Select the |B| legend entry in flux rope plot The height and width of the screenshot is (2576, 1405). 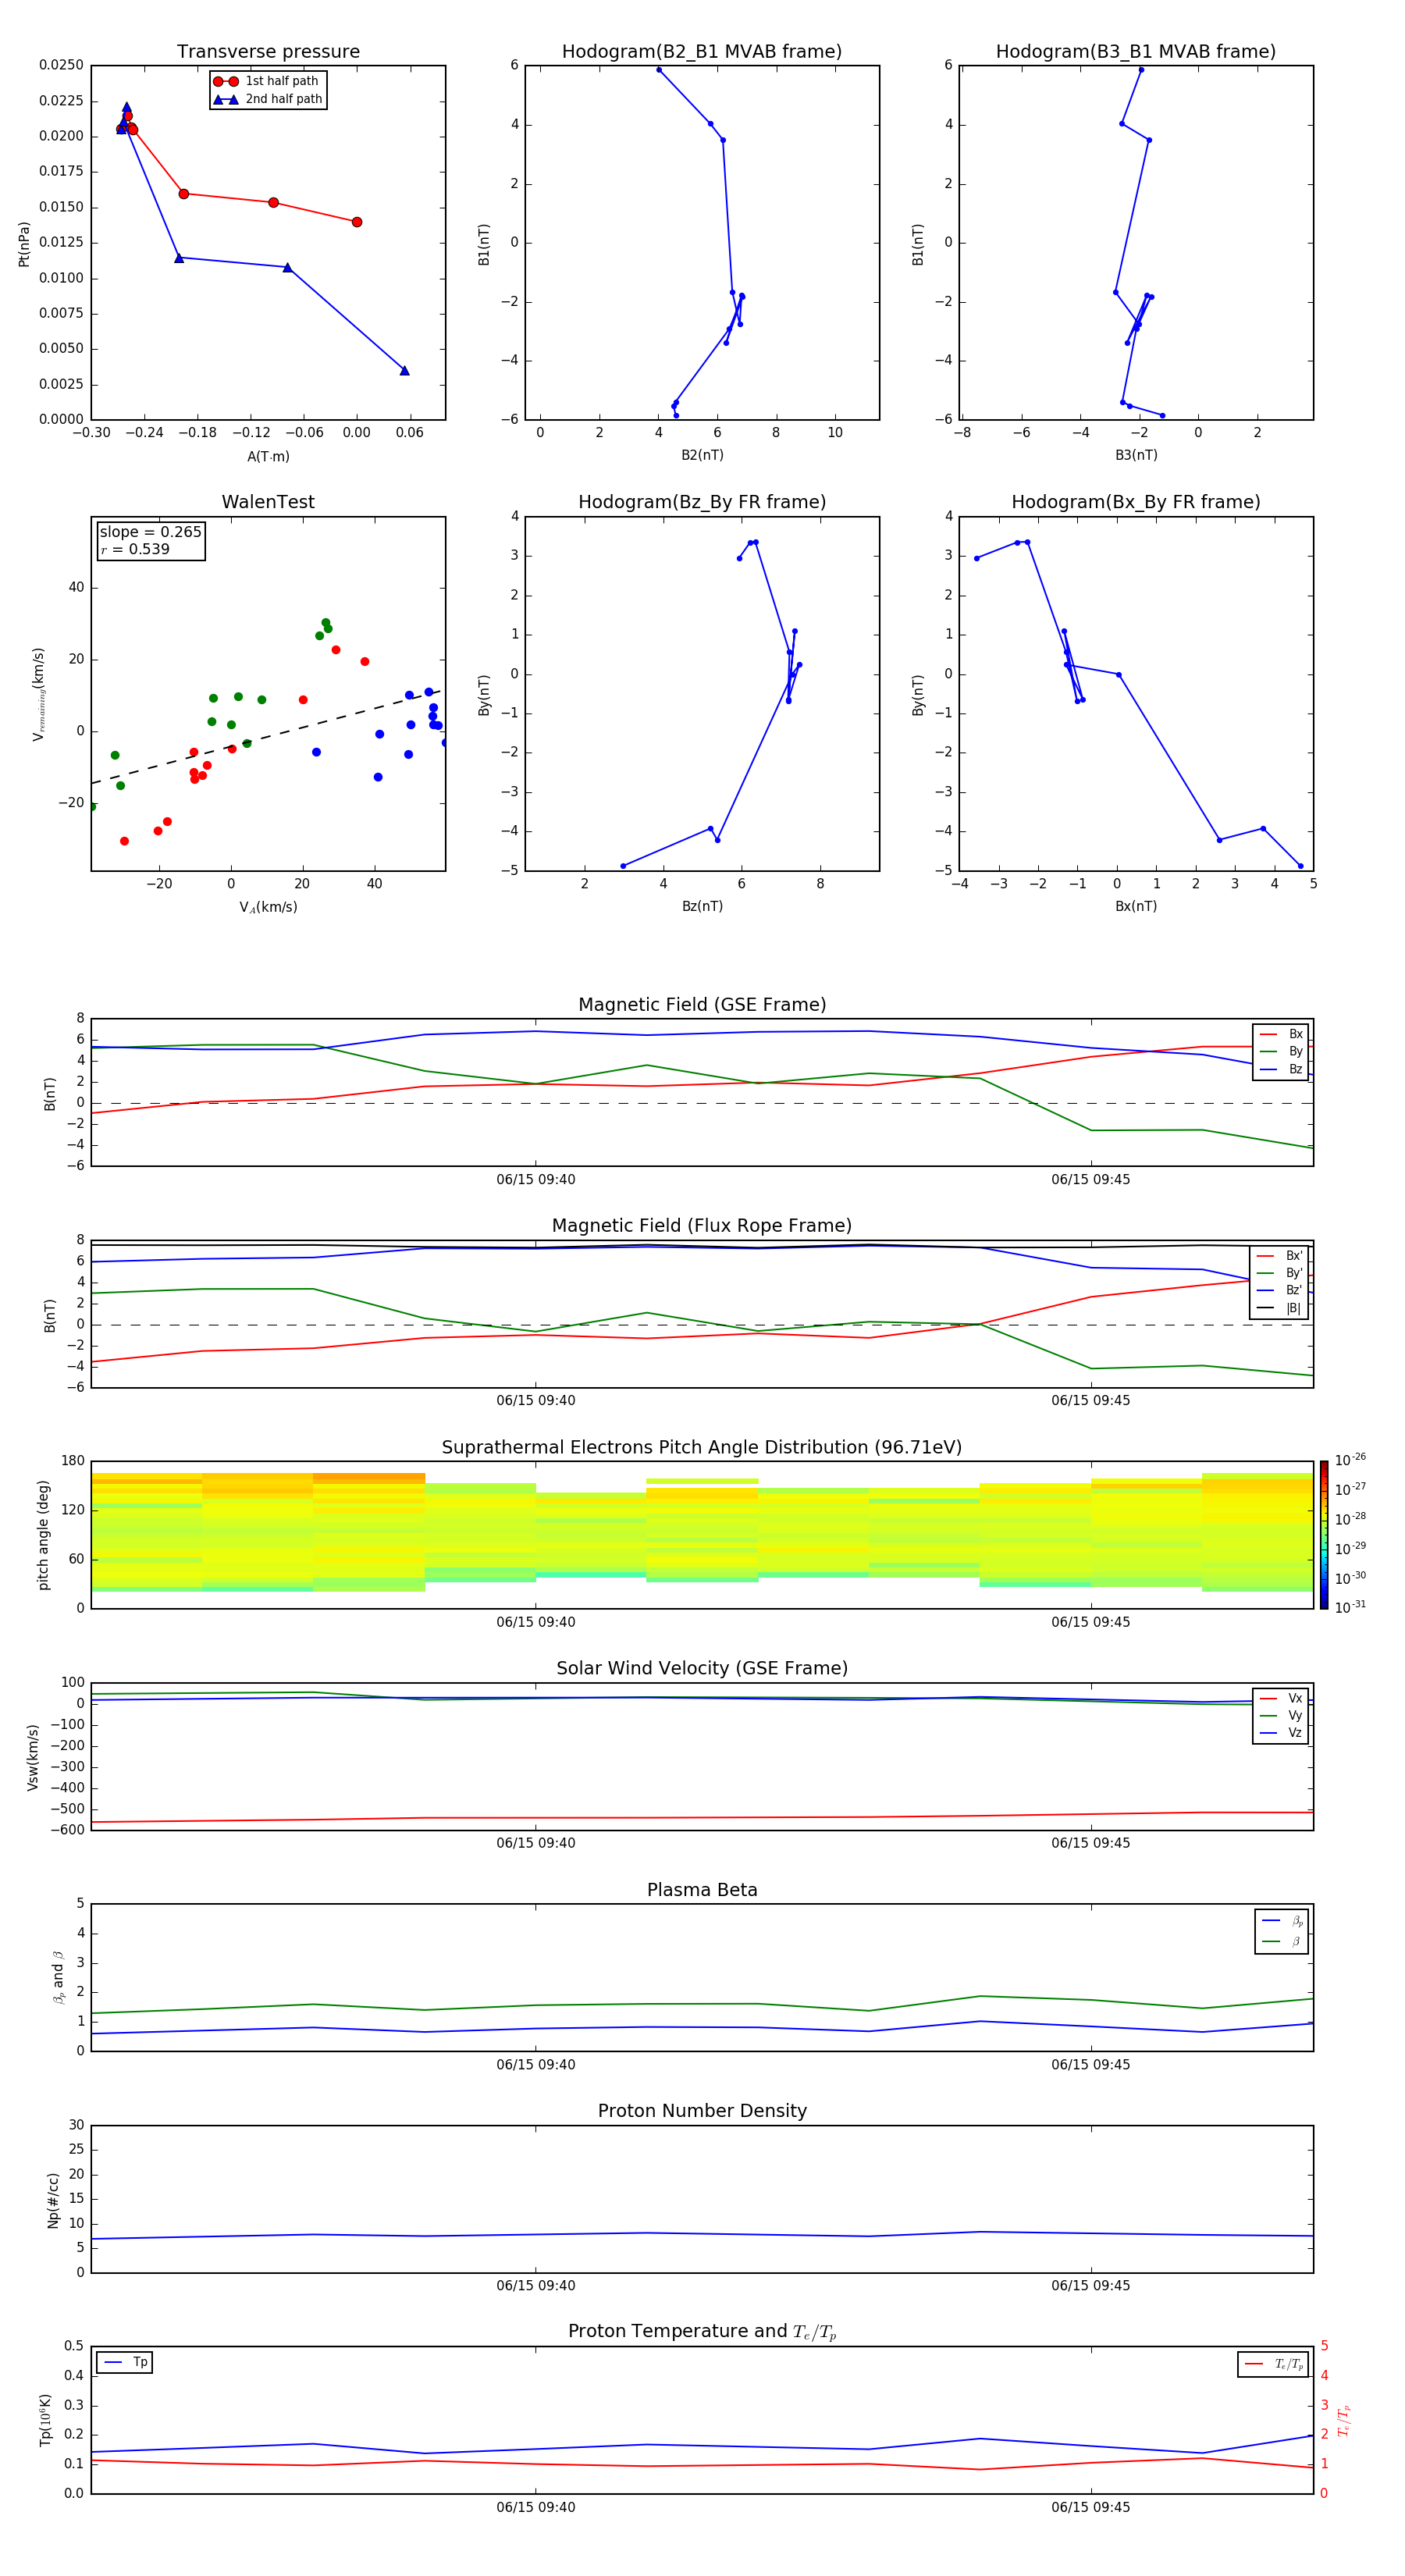1280,1308
